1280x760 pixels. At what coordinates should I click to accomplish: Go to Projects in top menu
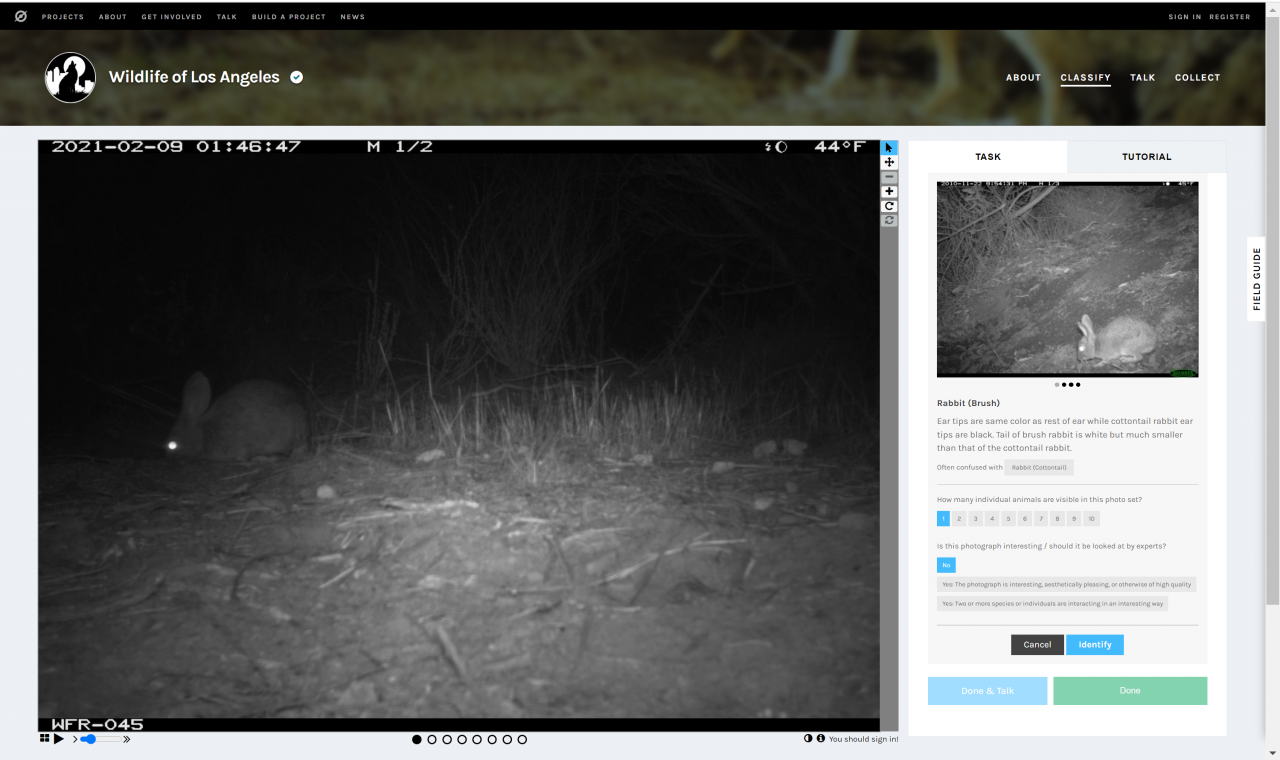coord(63,17)
